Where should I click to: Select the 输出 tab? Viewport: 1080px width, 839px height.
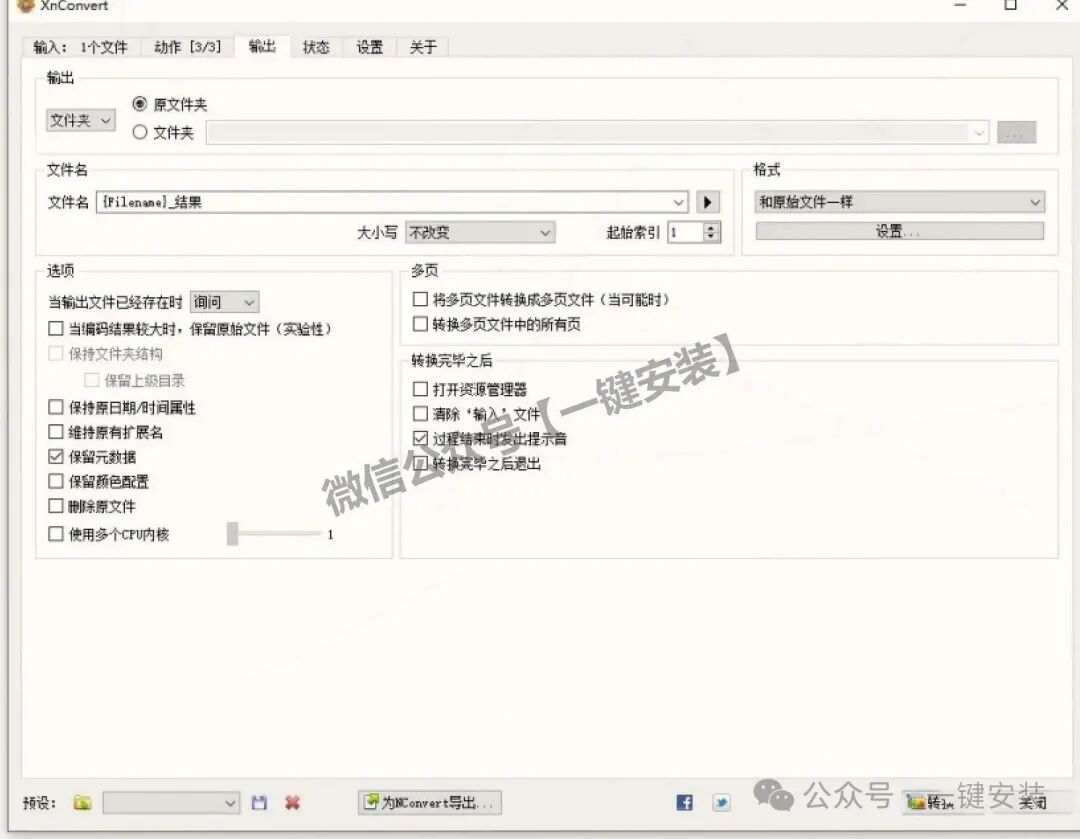(262, 46)
